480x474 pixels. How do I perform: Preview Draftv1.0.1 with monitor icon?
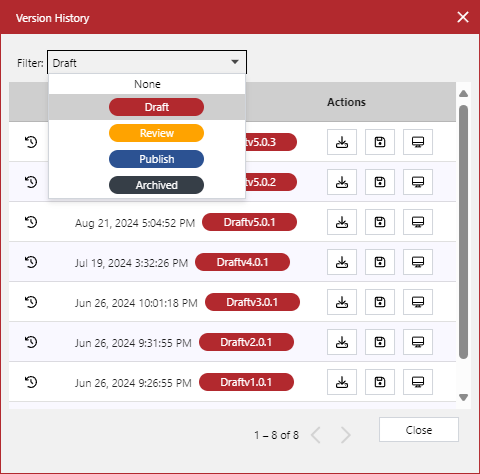tap(418, 382)
